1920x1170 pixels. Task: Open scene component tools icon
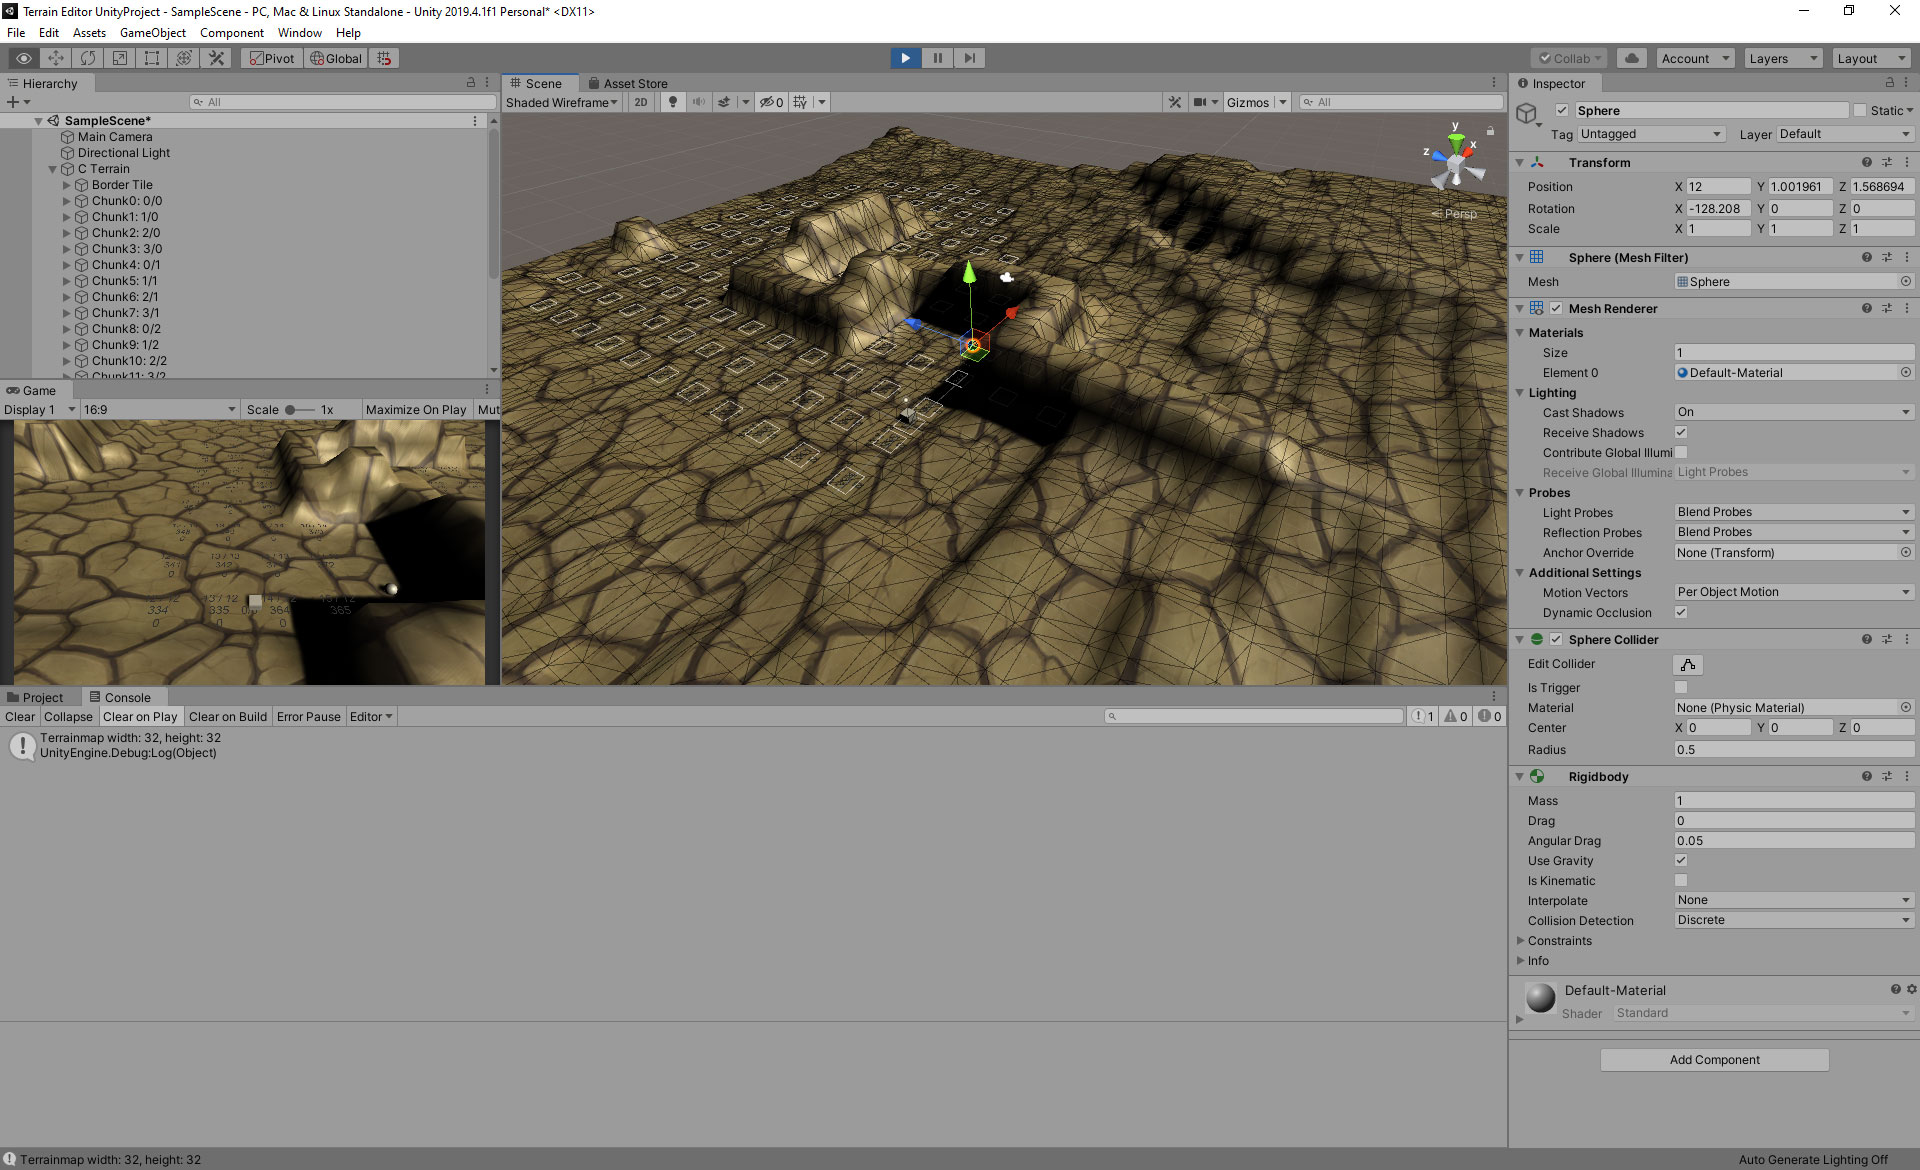point(1175,102)
